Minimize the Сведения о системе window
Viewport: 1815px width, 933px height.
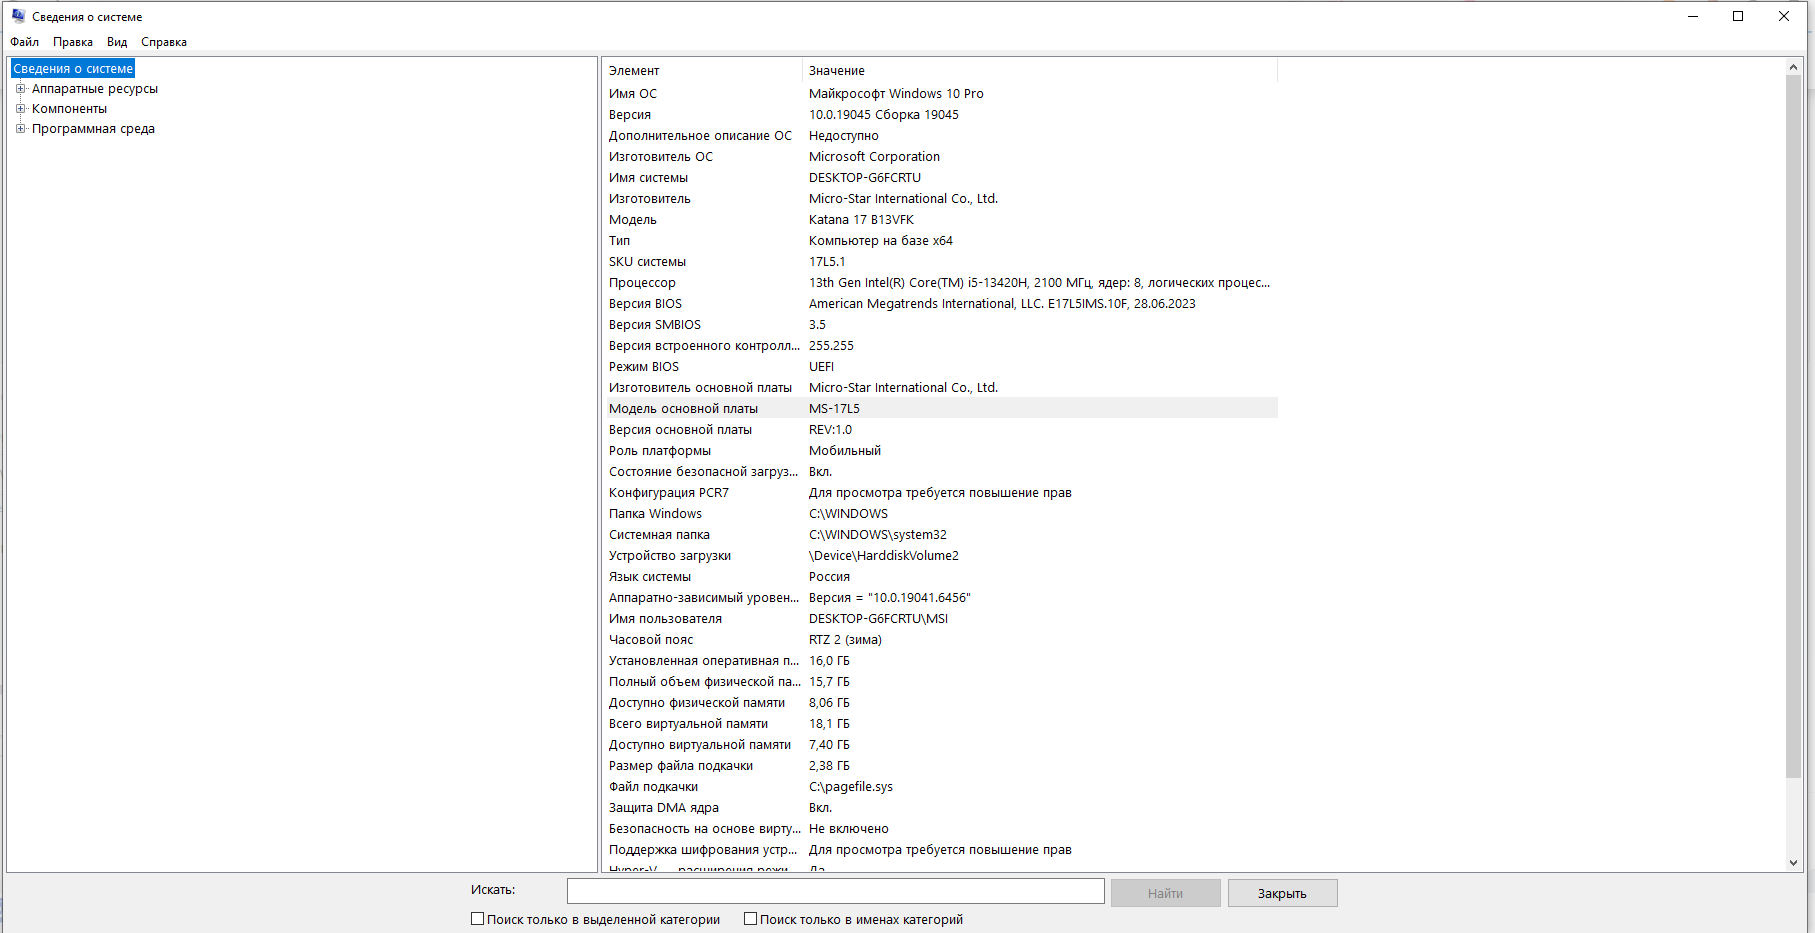point(1693,16)
